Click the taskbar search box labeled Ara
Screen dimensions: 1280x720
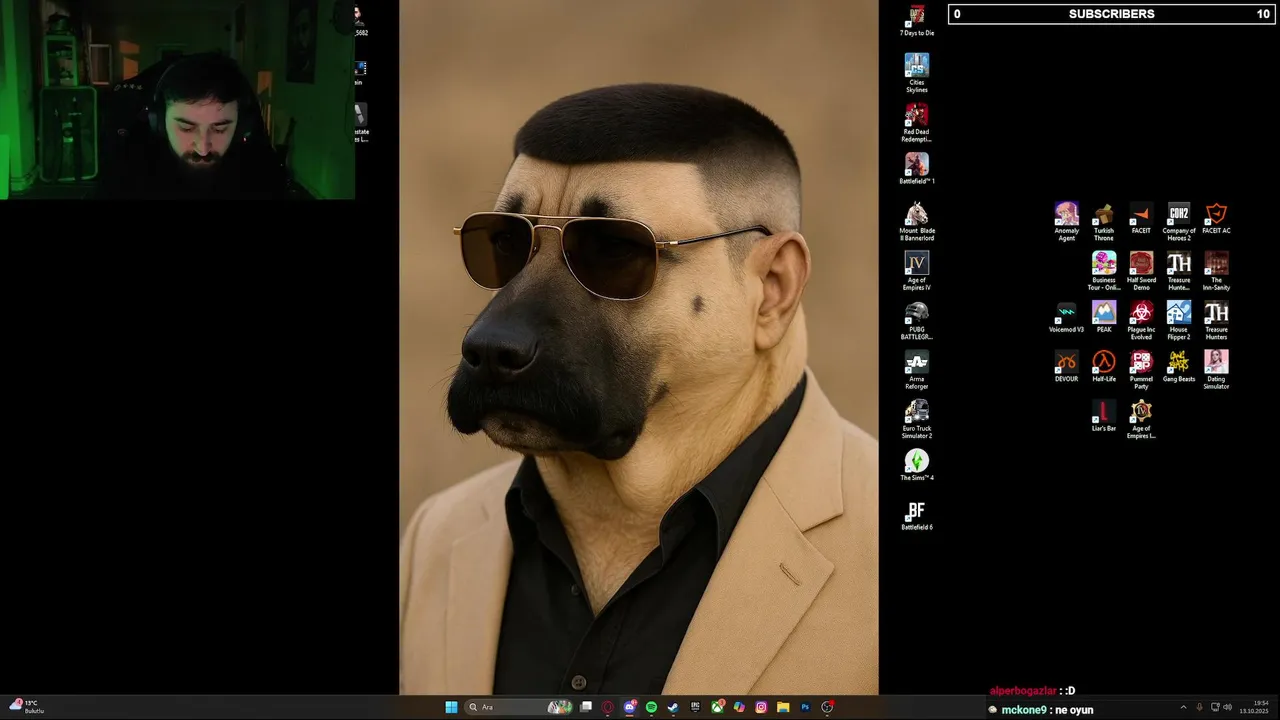pyautogui.click(x=518, y=707)
